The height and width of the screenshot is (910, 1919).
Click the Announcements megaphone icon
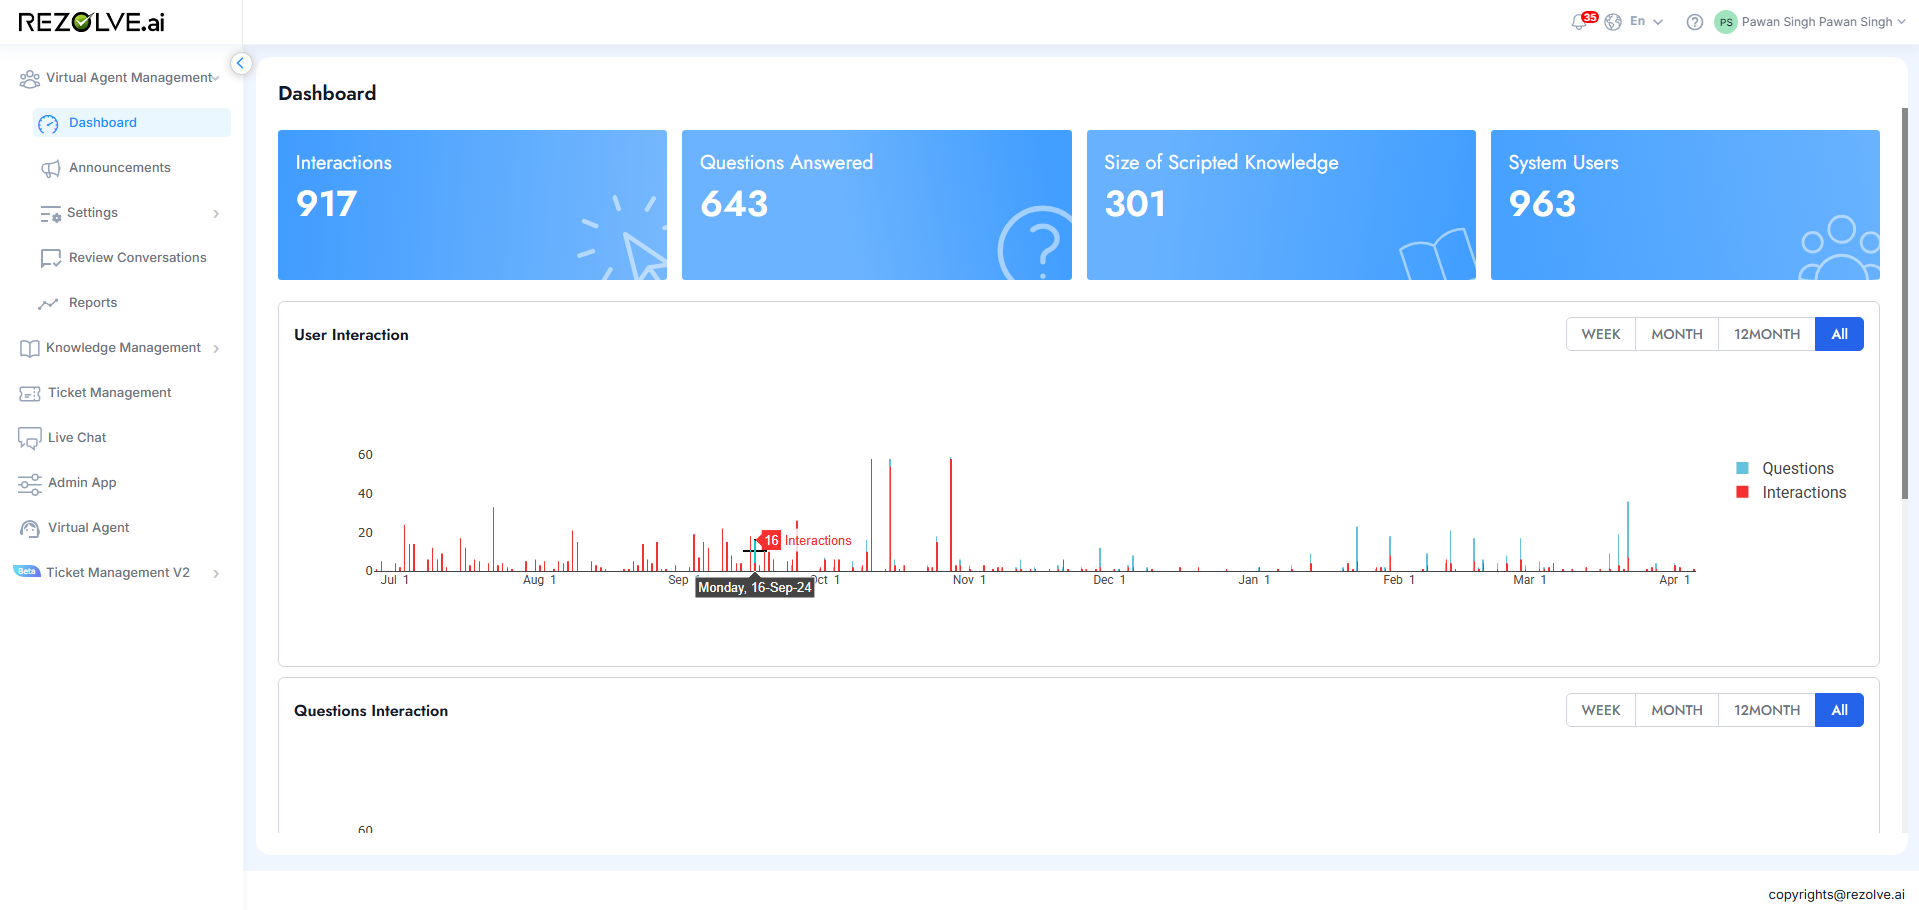pos(50,168)
